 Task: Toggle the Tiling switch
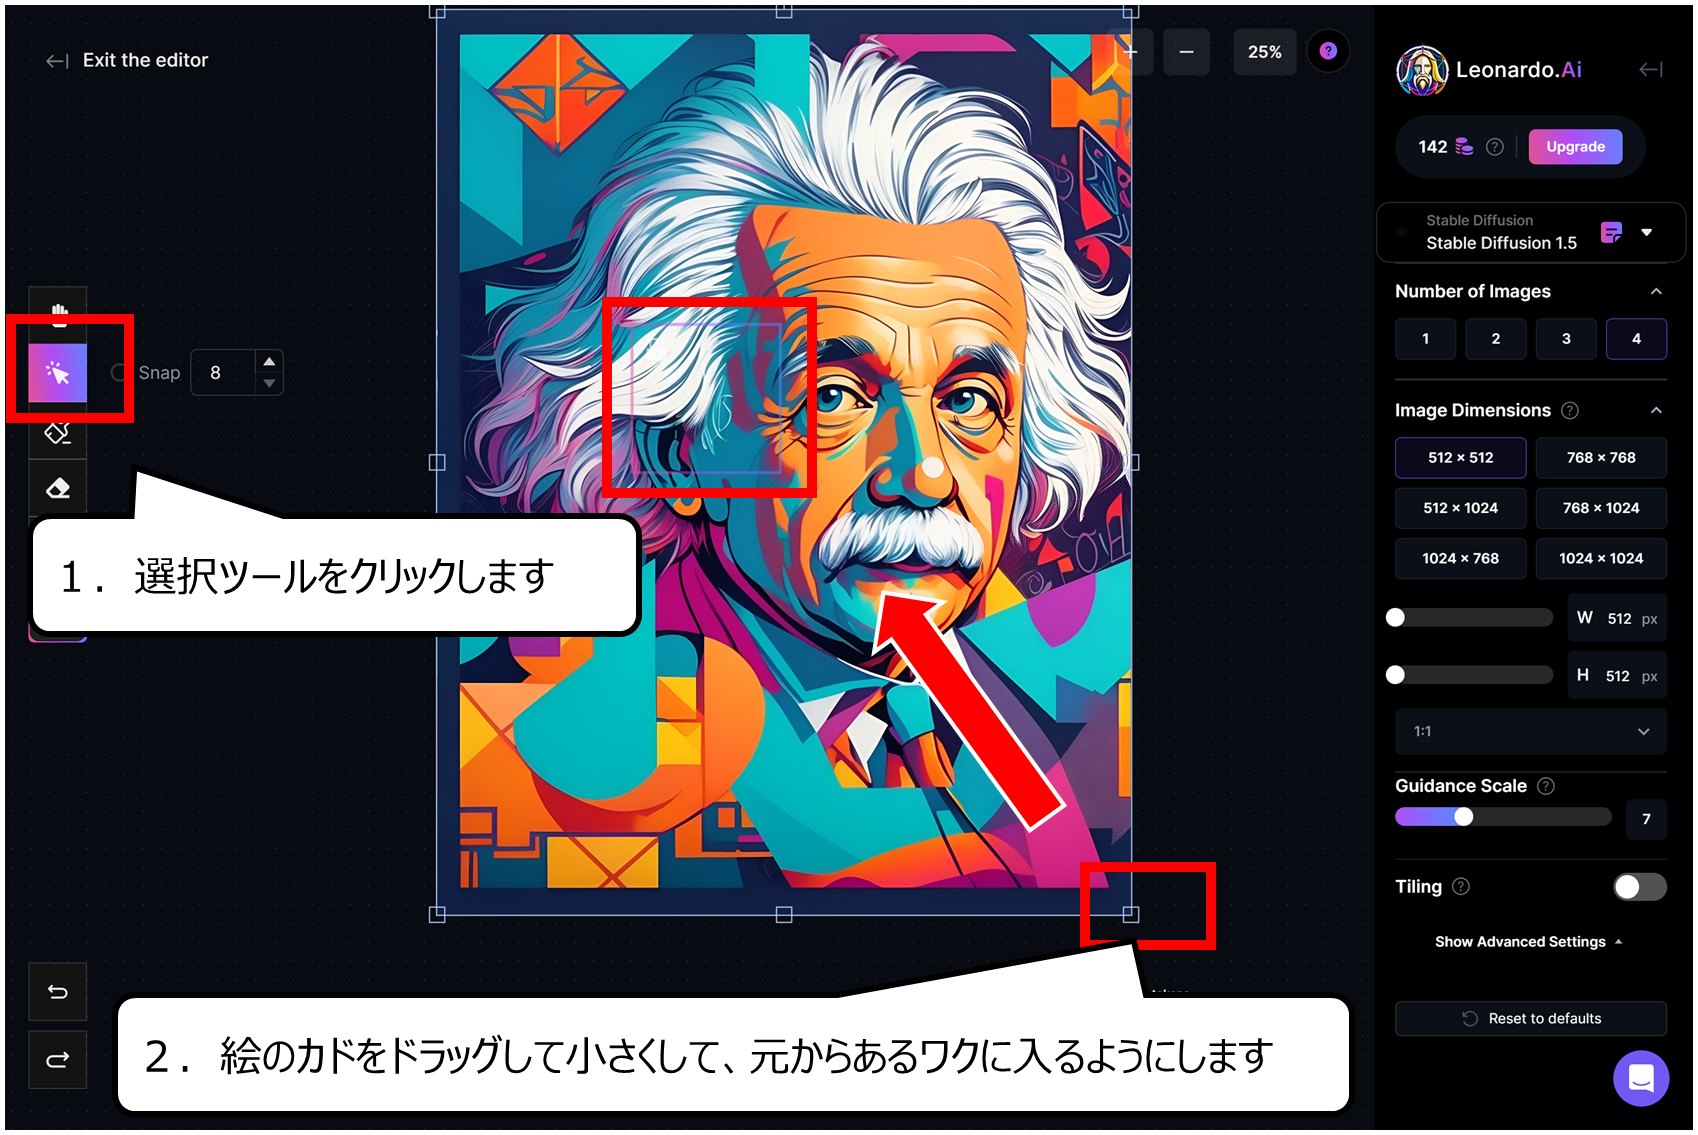tap(1640, 887)
